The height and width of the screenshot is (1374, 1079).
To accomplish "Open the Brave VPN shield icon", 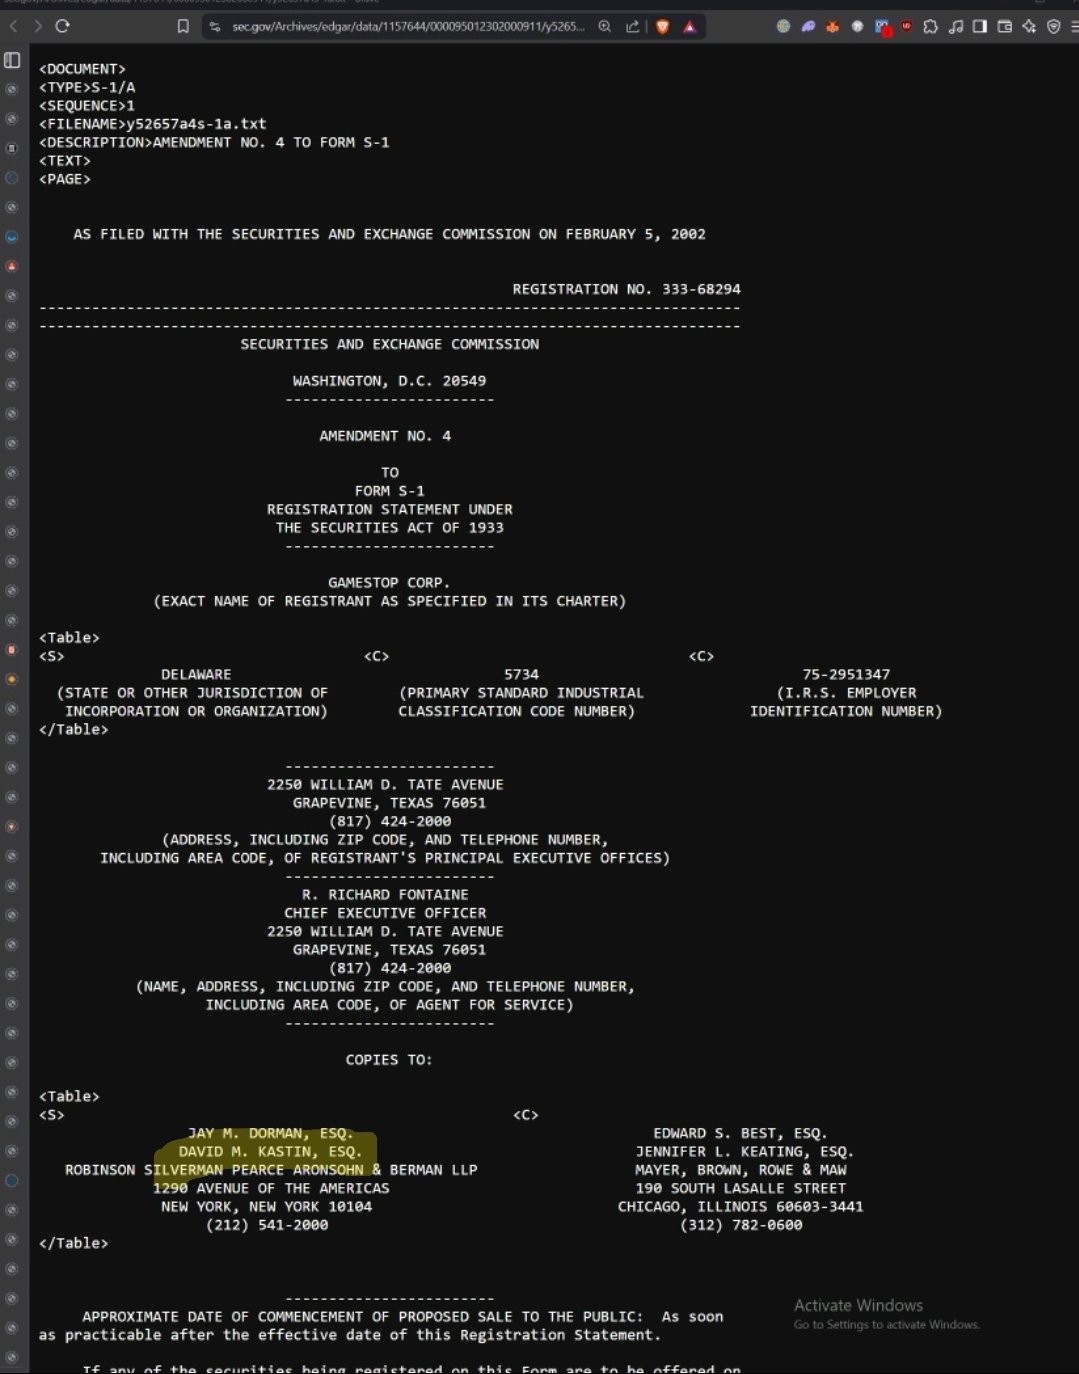I will click(x=1053, y=27).
